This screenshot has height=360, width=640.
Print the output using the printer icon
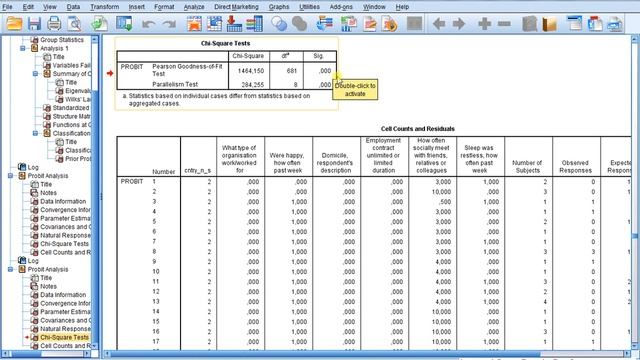tap(54, 24)
